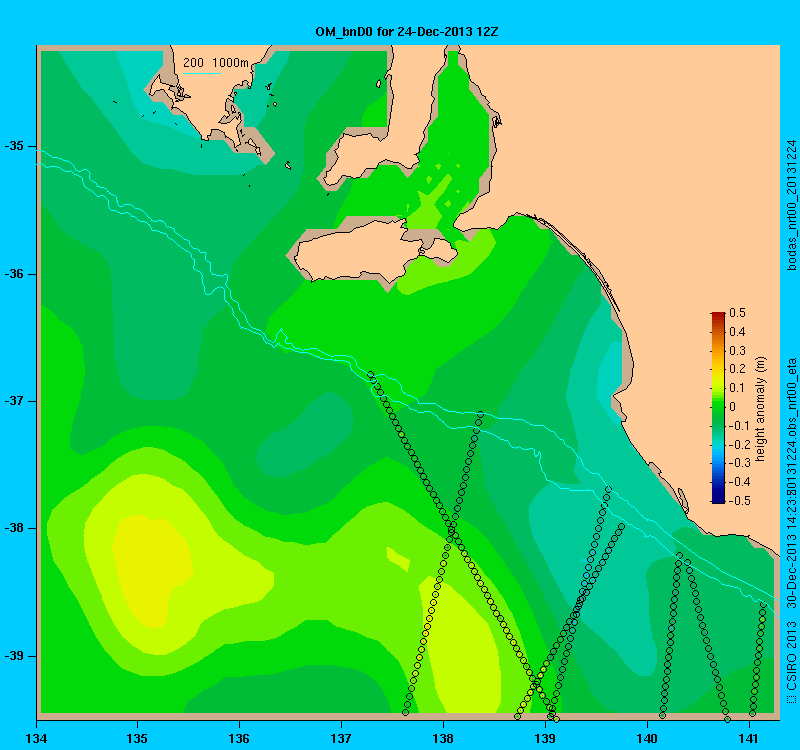800x750 pixels.
Task: Click the longitude label "137"
Action: tap(341, 738)
